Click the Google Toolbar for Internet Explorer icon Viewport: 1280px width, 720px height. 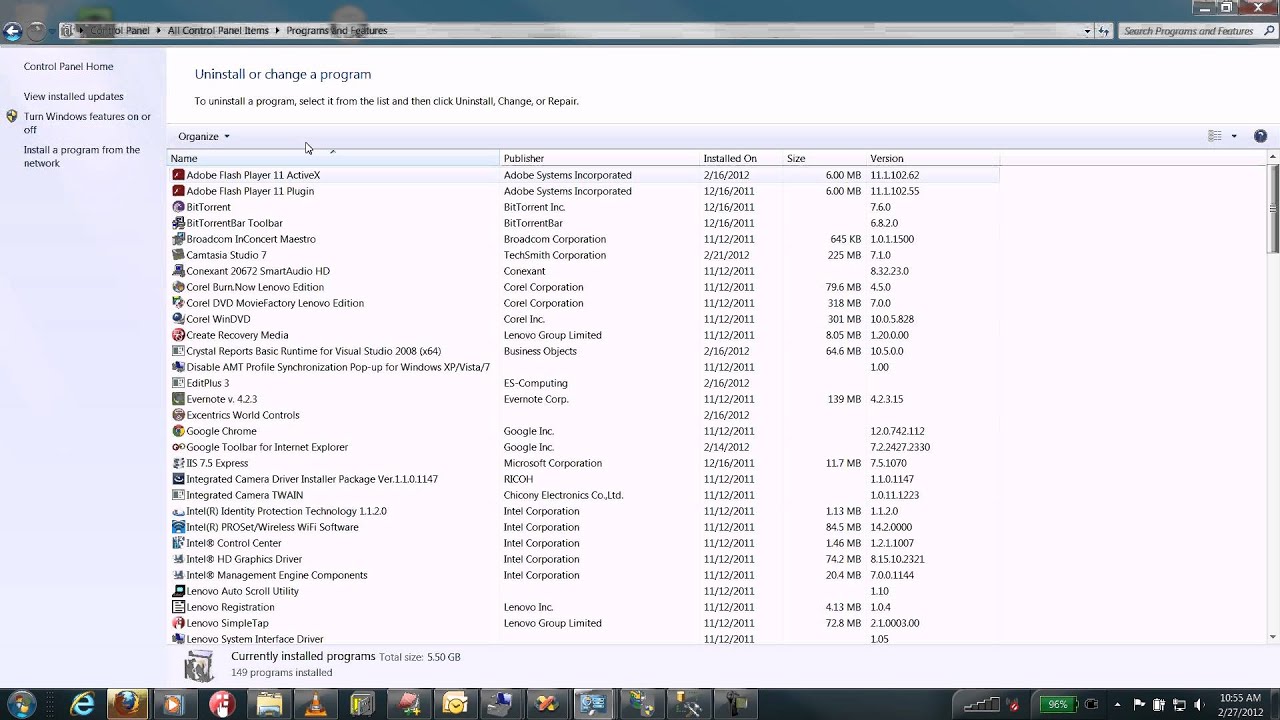[178, 447]
